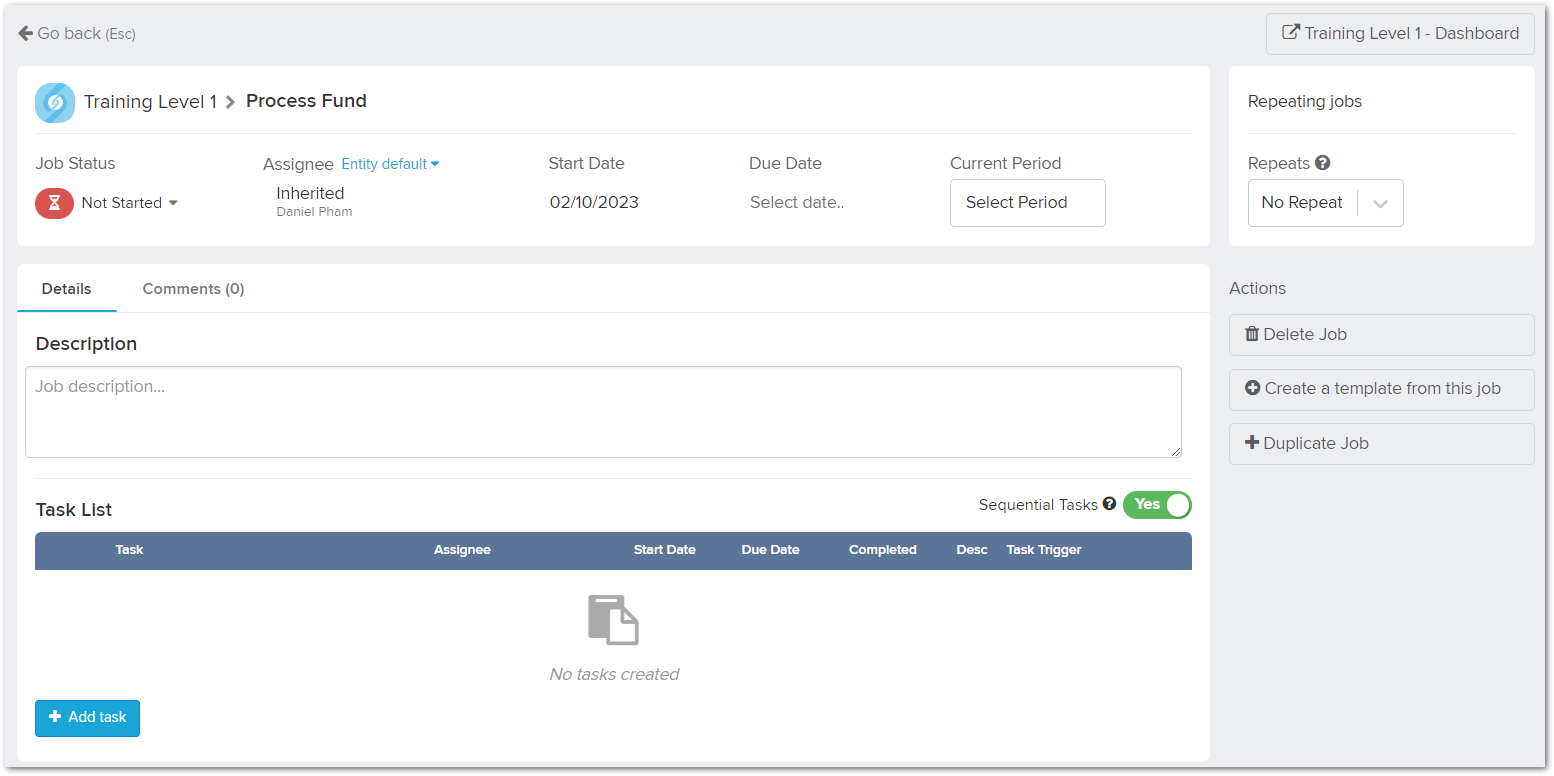
Task: Click Create a template from this job
Action: tap(1381, 389)
